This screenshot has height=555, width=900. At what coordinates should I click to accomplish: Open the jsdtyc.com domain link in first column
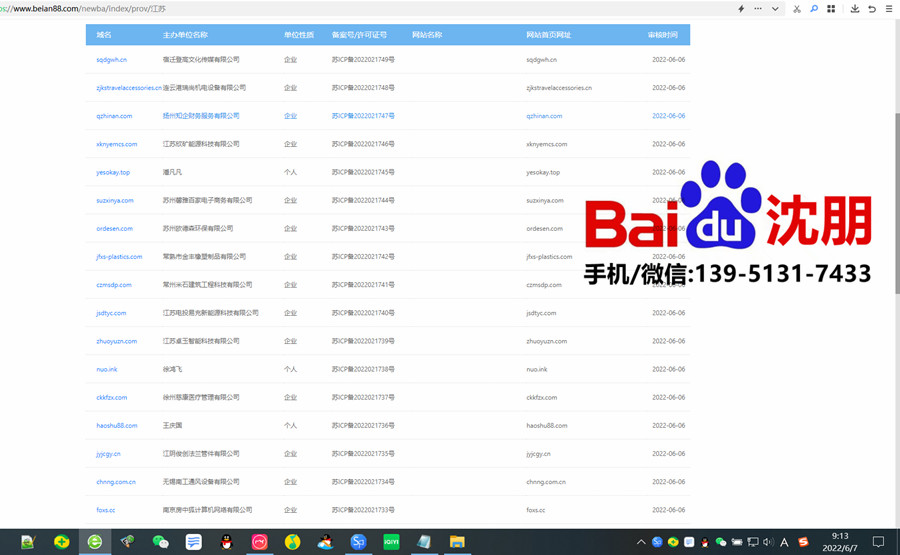point(111,313)
